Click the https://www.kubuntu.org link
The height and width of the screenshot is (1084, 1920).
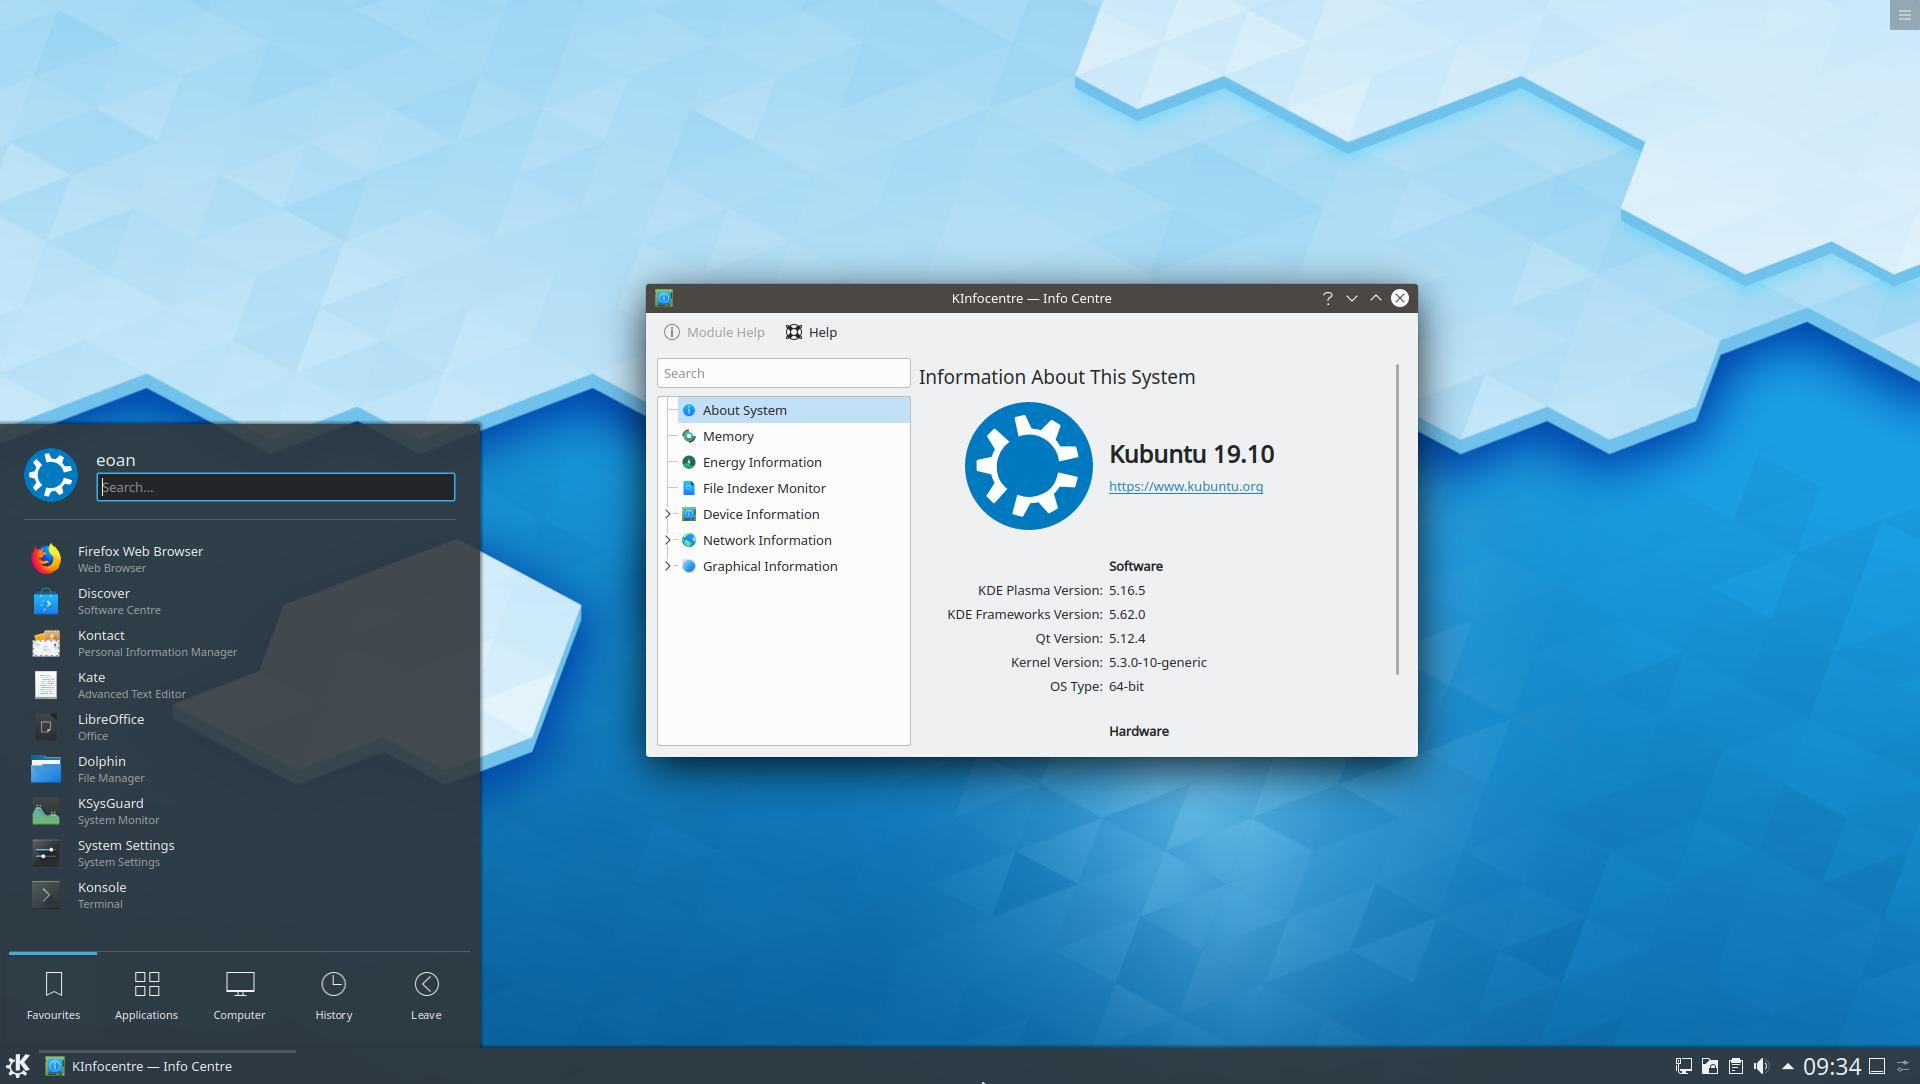(1185, 485)
